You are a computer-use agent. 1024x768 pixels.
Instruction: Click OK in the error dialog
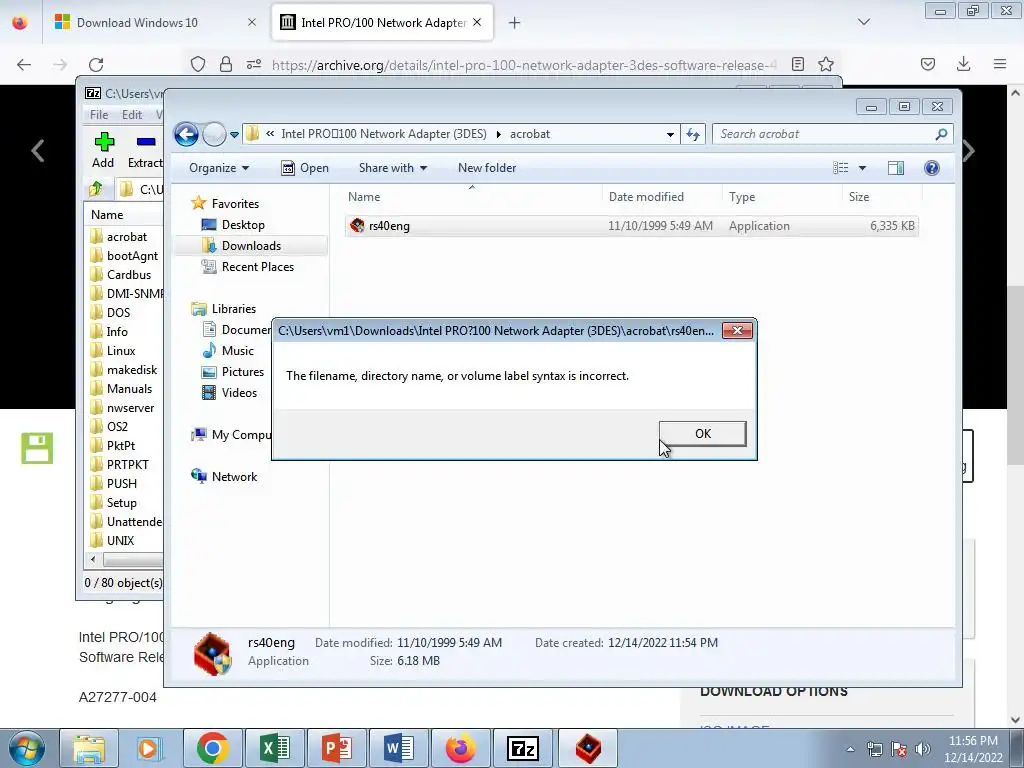click(x=703, y=434)
